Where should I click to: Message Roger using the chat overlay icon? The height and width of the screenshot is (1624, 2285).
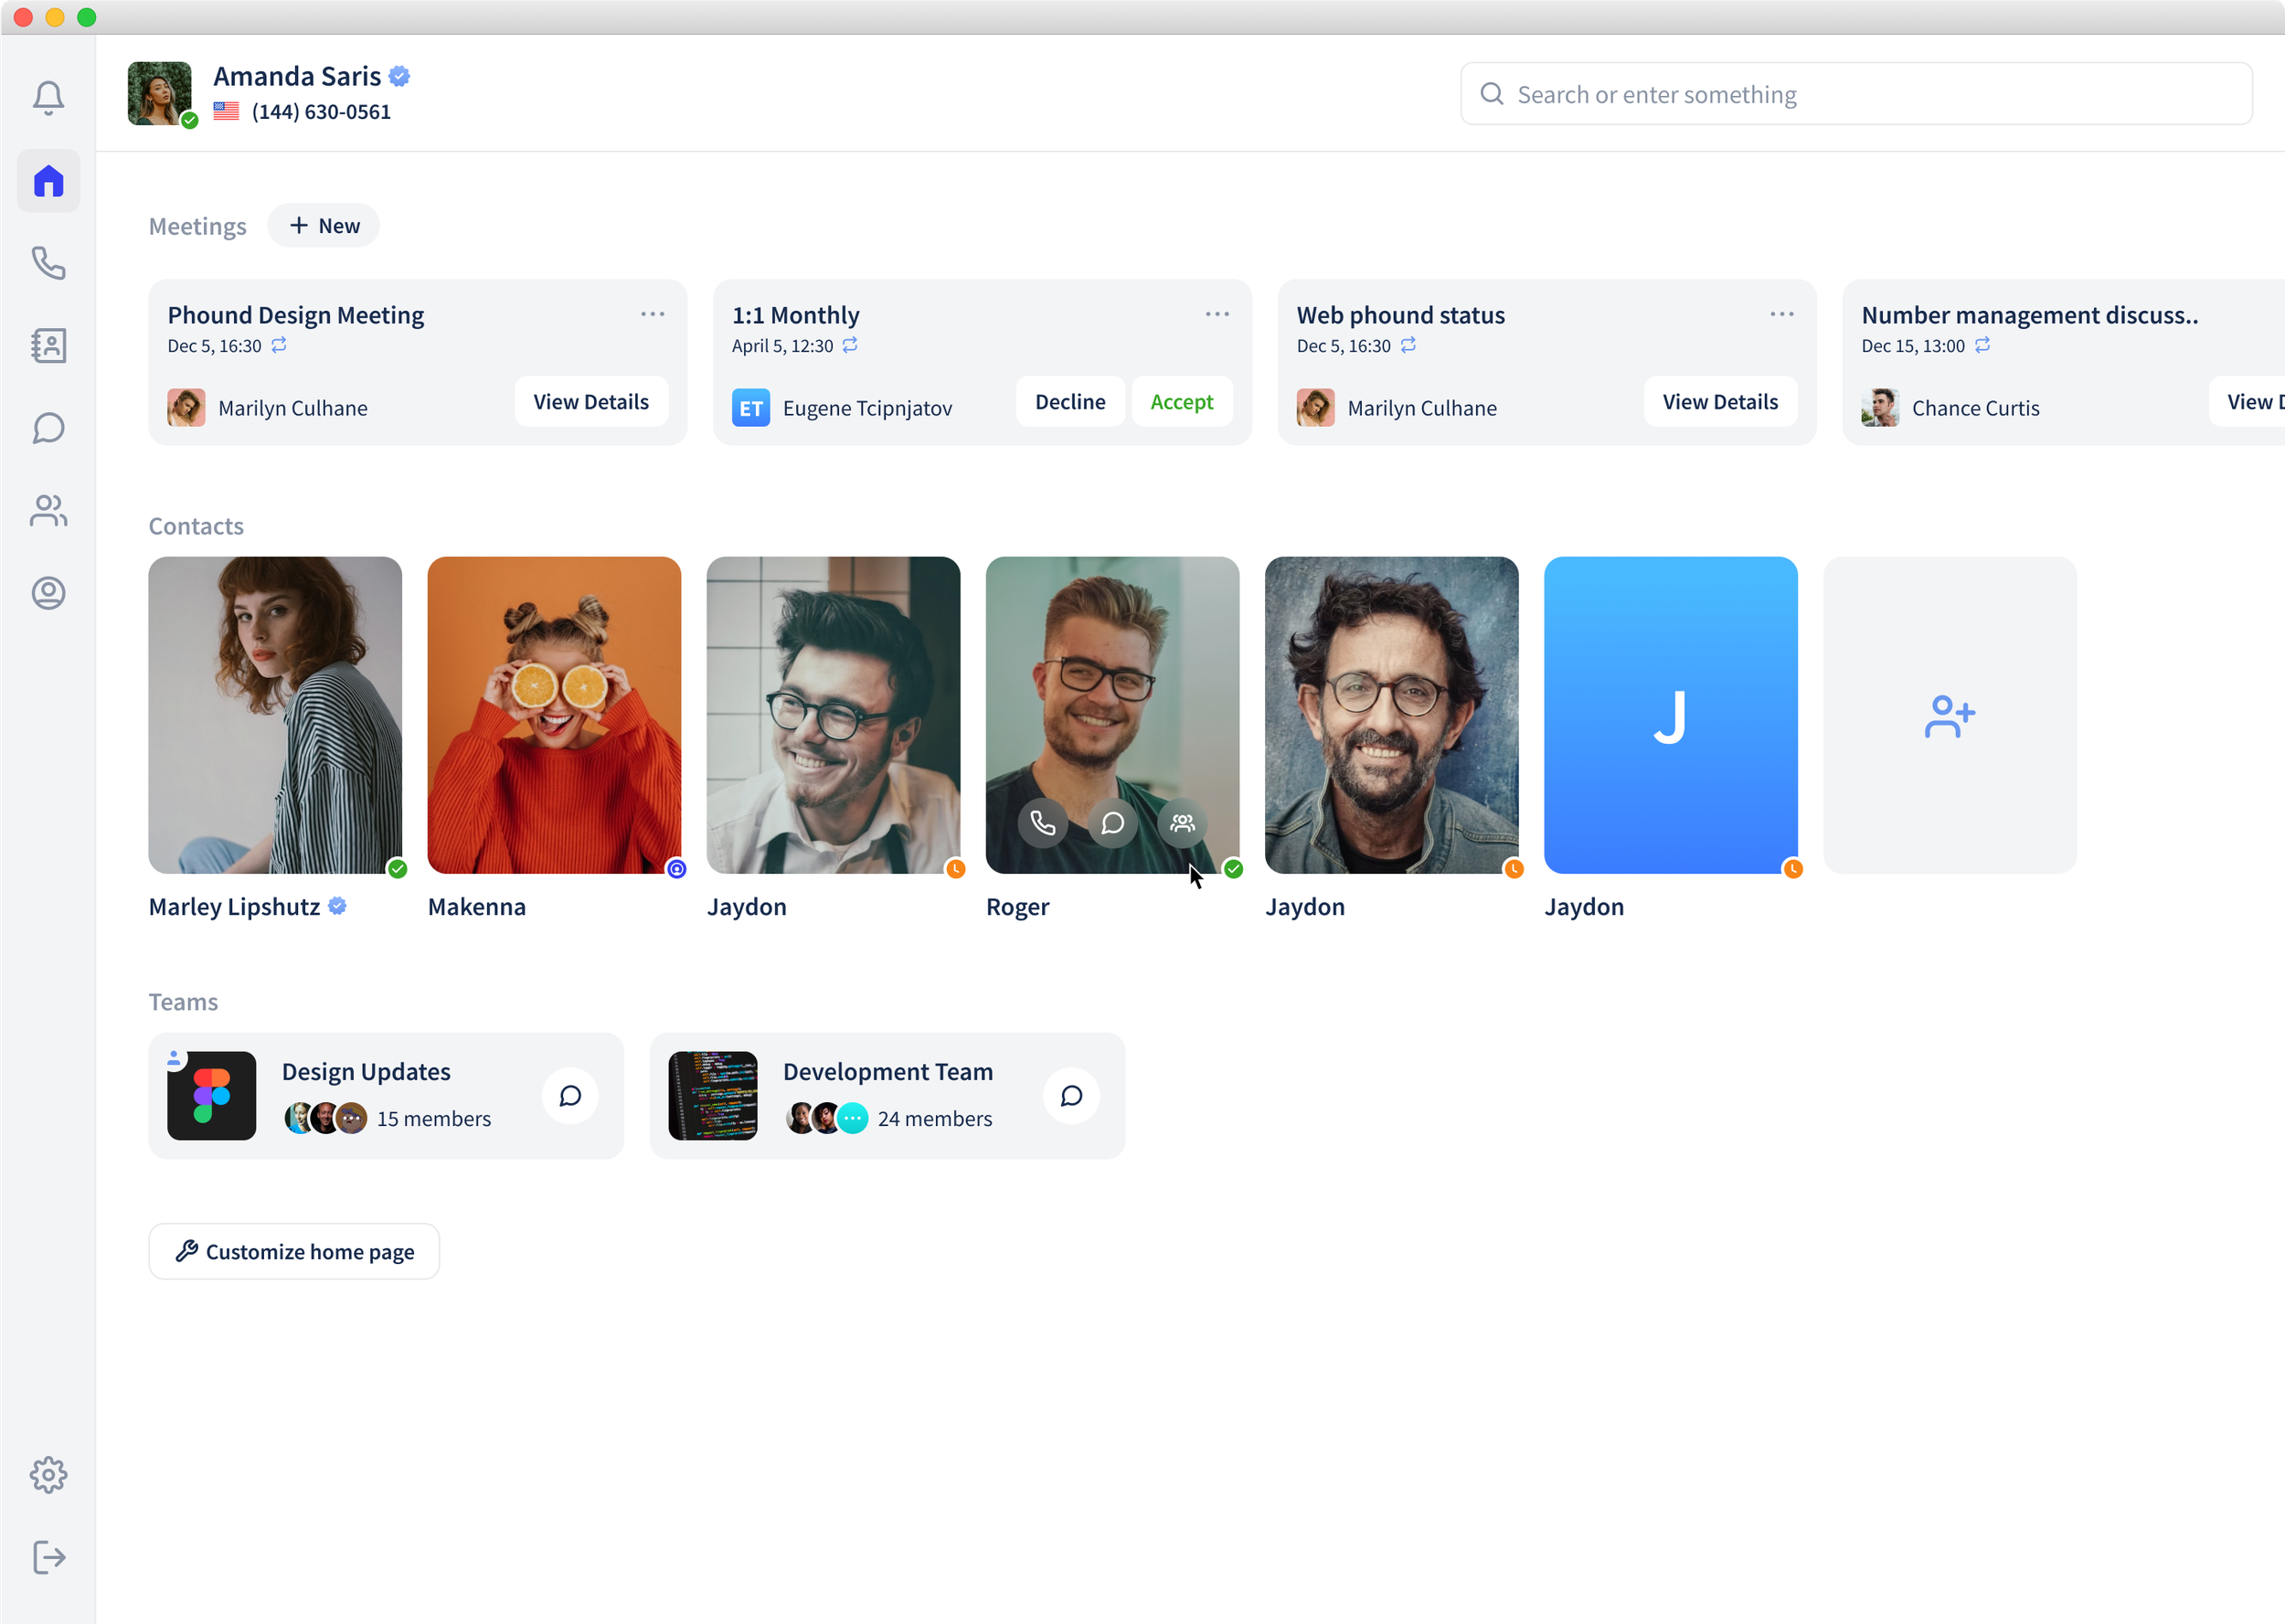(x=1112, y=823)
